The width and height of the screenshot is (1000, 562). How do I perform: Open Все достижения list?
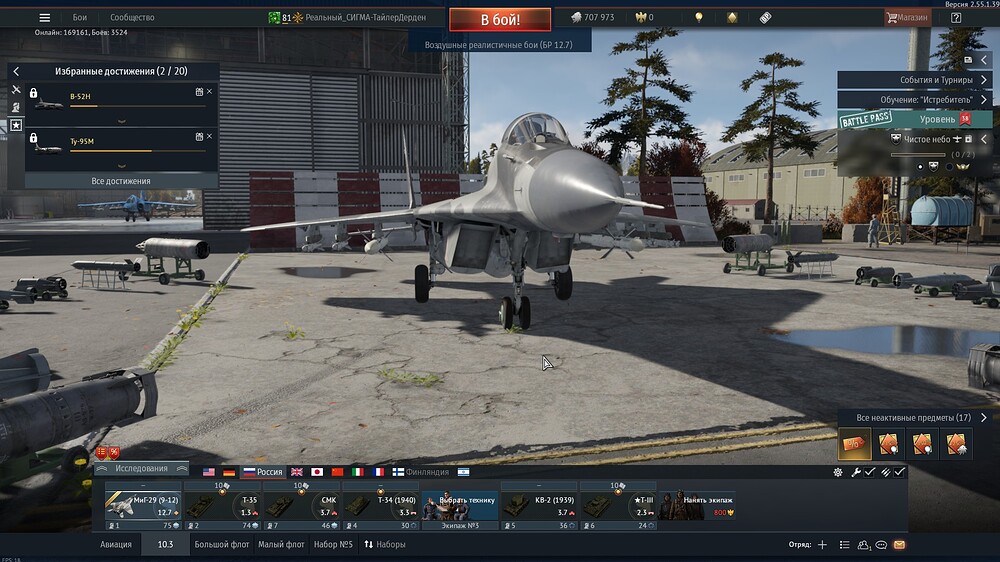tap(121, 181)
